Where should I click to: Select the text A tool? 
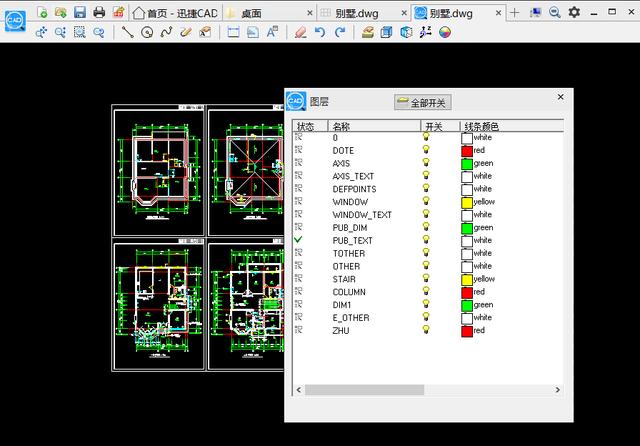(x=272, y=32)
